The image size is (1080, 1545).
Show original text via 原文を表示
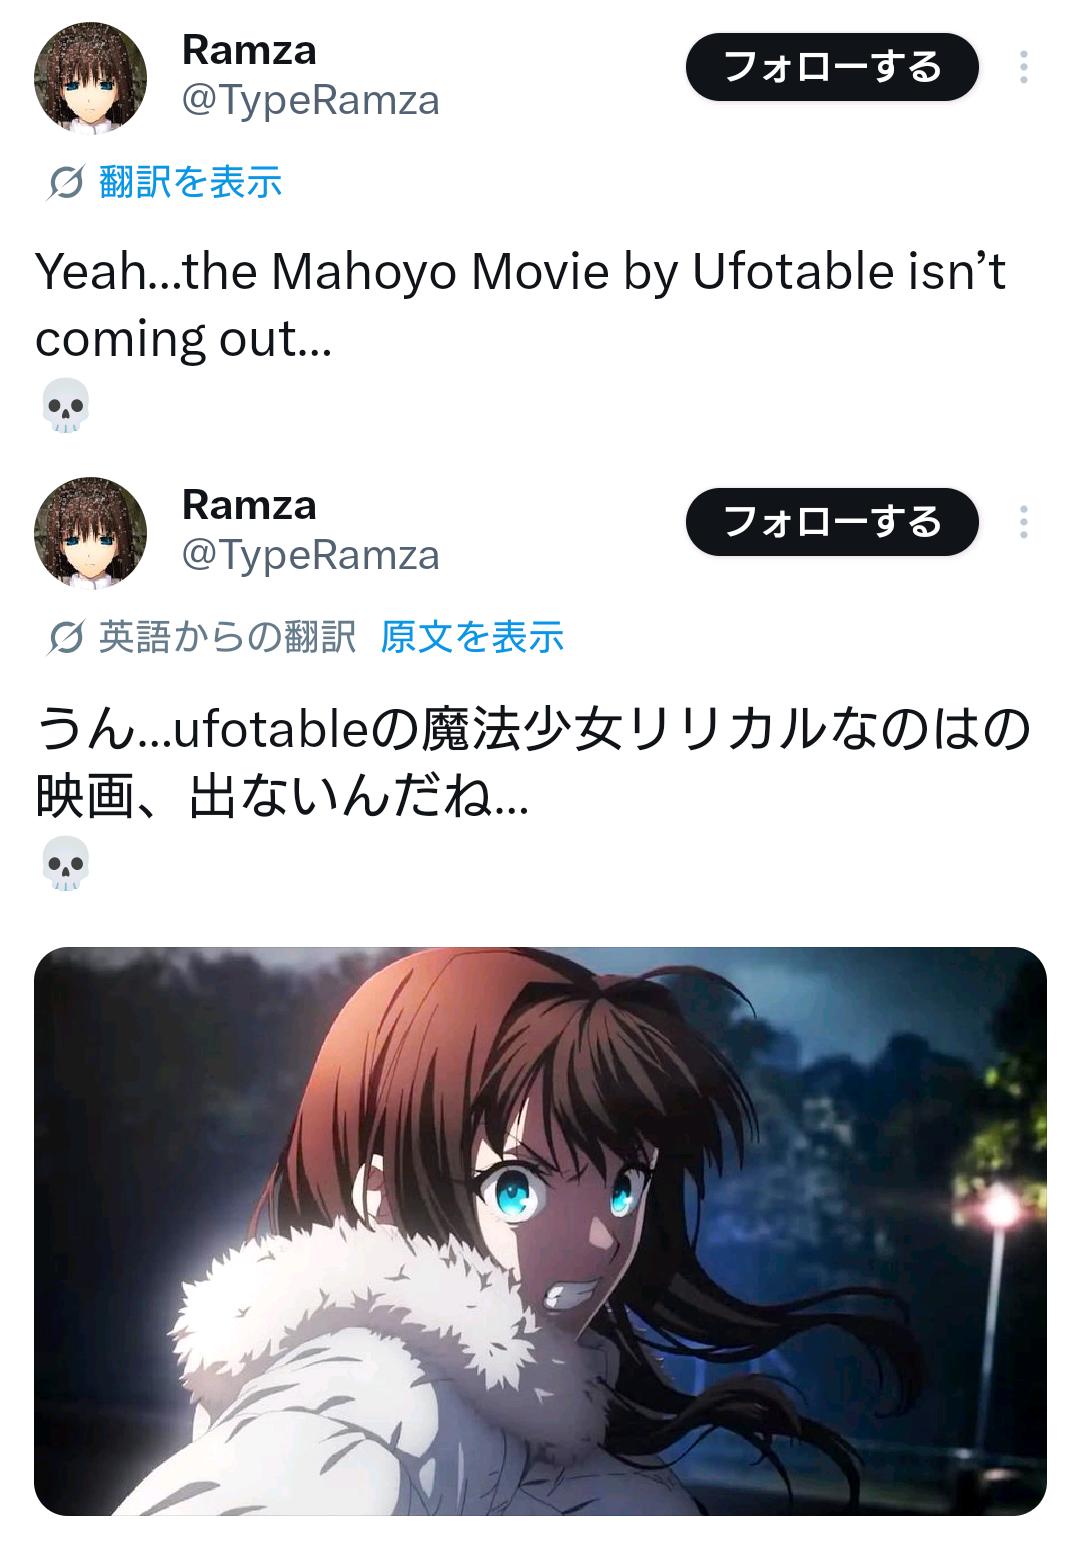pyautogui.click(x=472, y=638)
